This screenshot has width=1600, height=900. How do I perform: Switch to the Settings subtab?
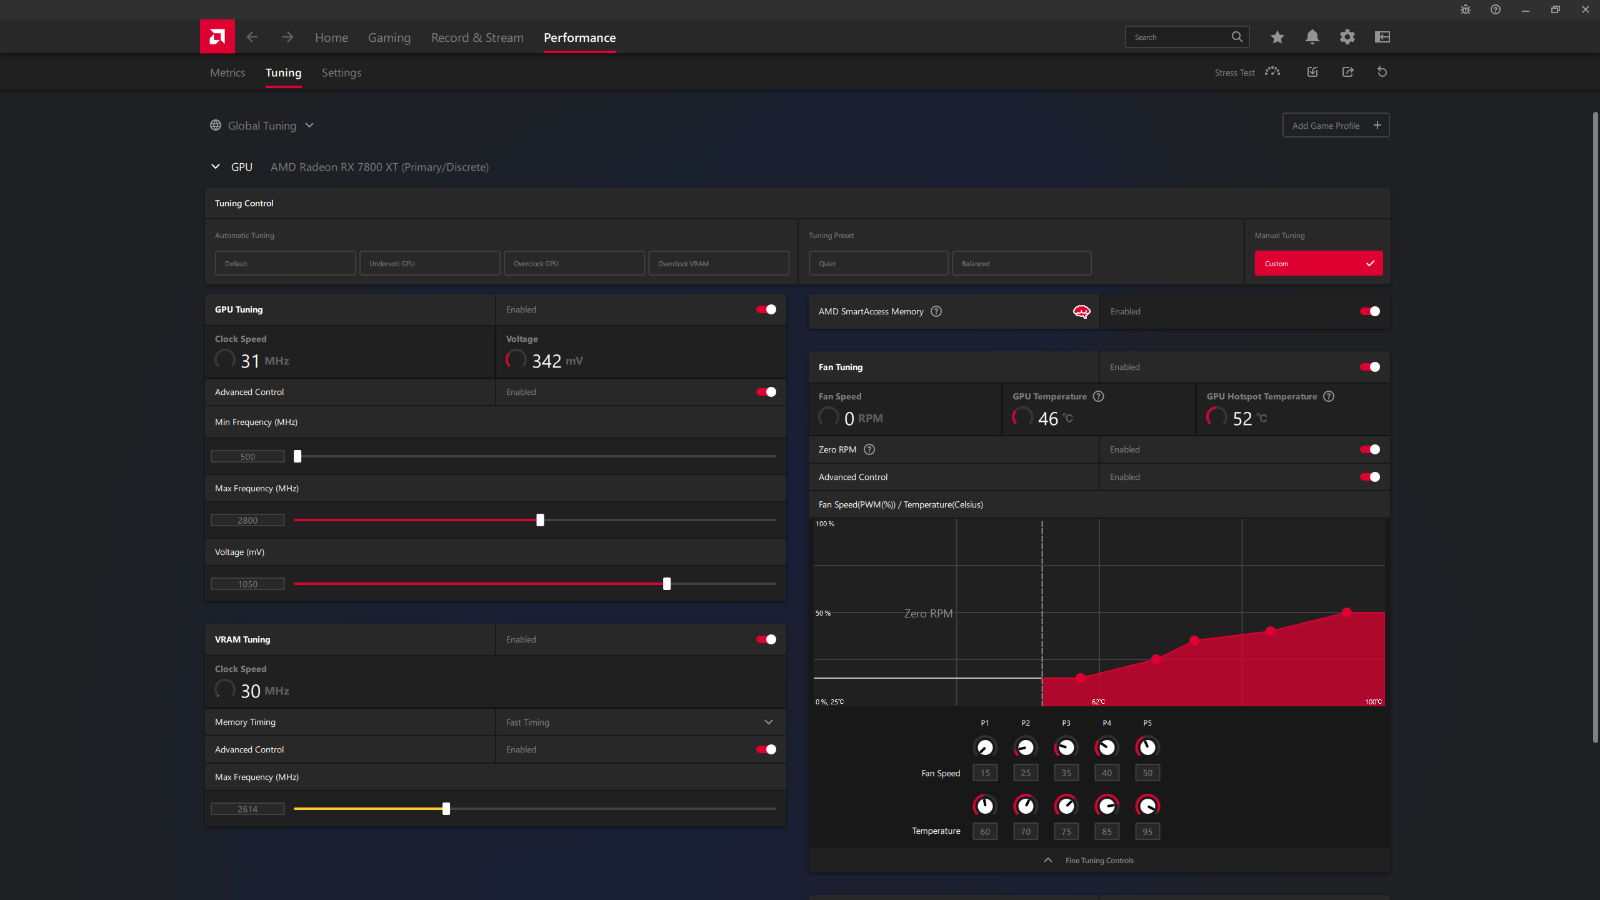pos(341,72)
